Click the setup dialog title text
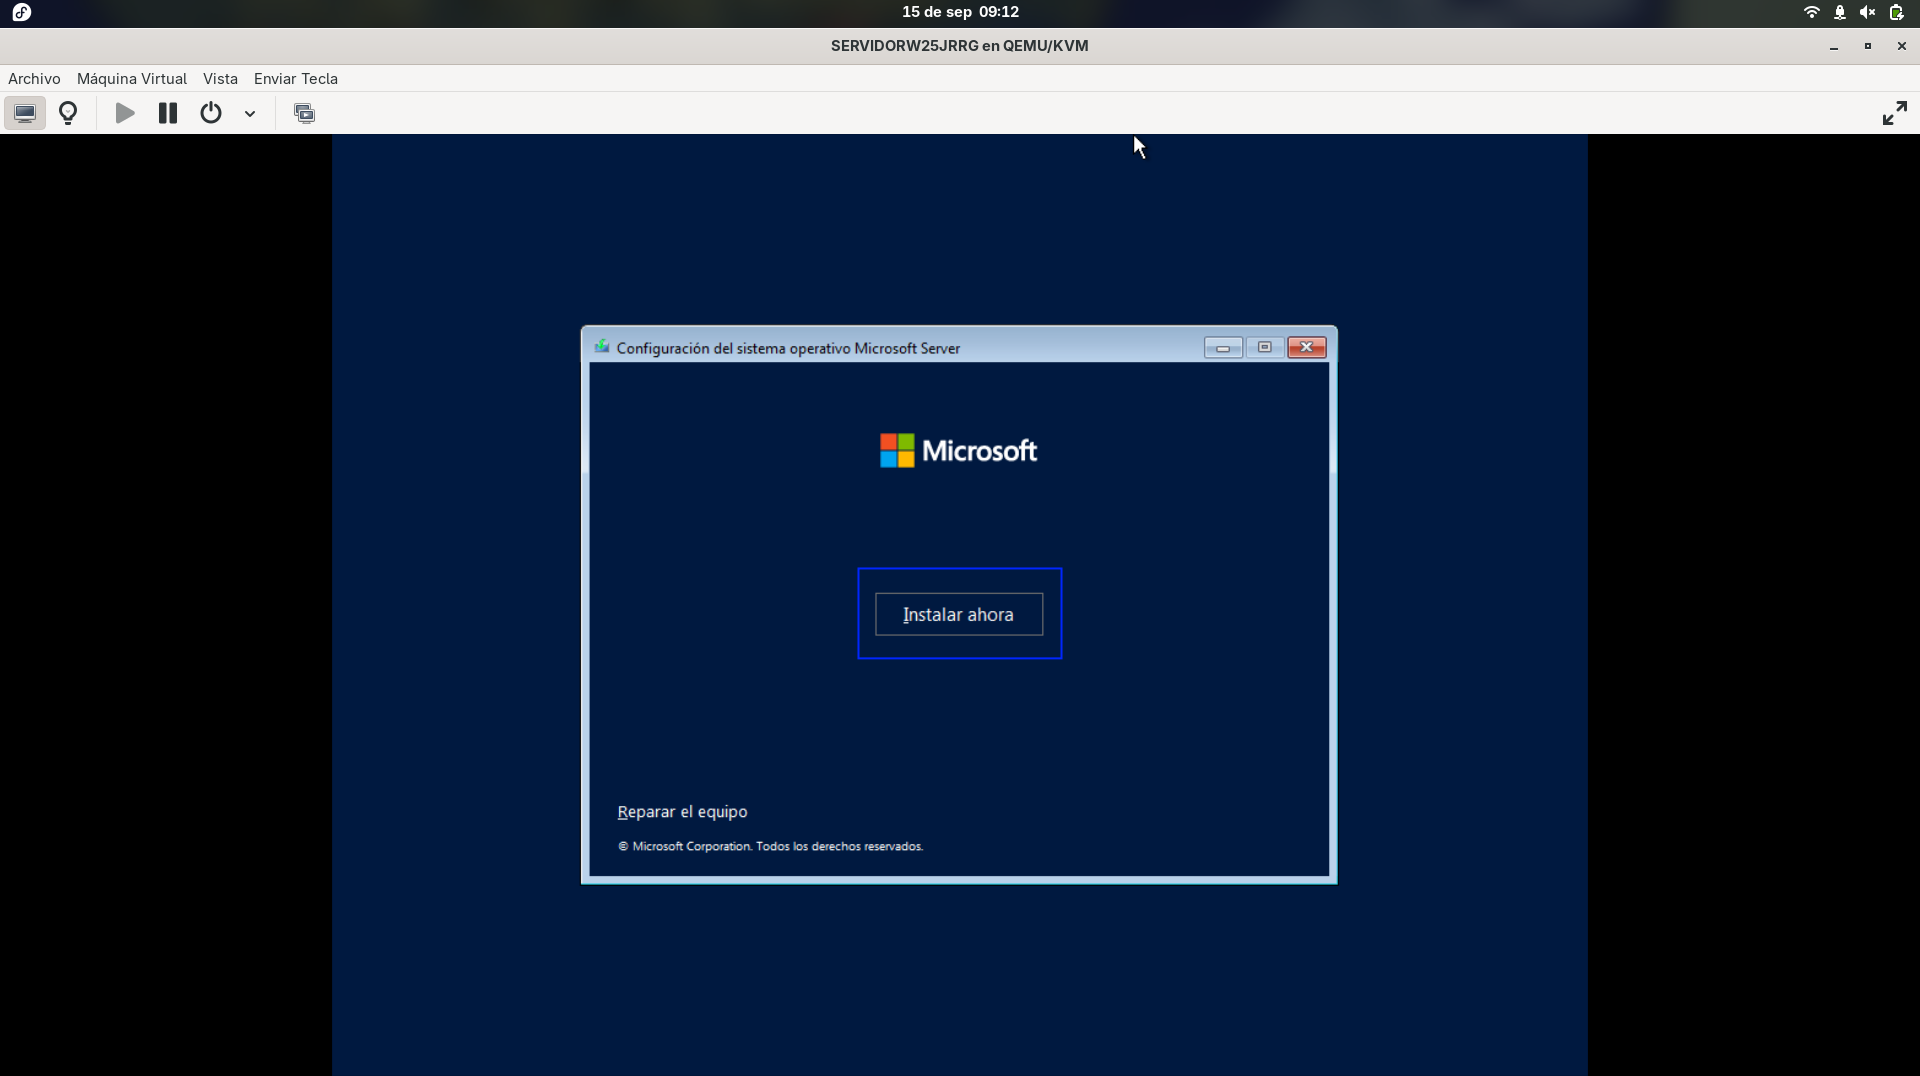Image resolution: width=1920 pixels, height=1076 pixels. 788,348
